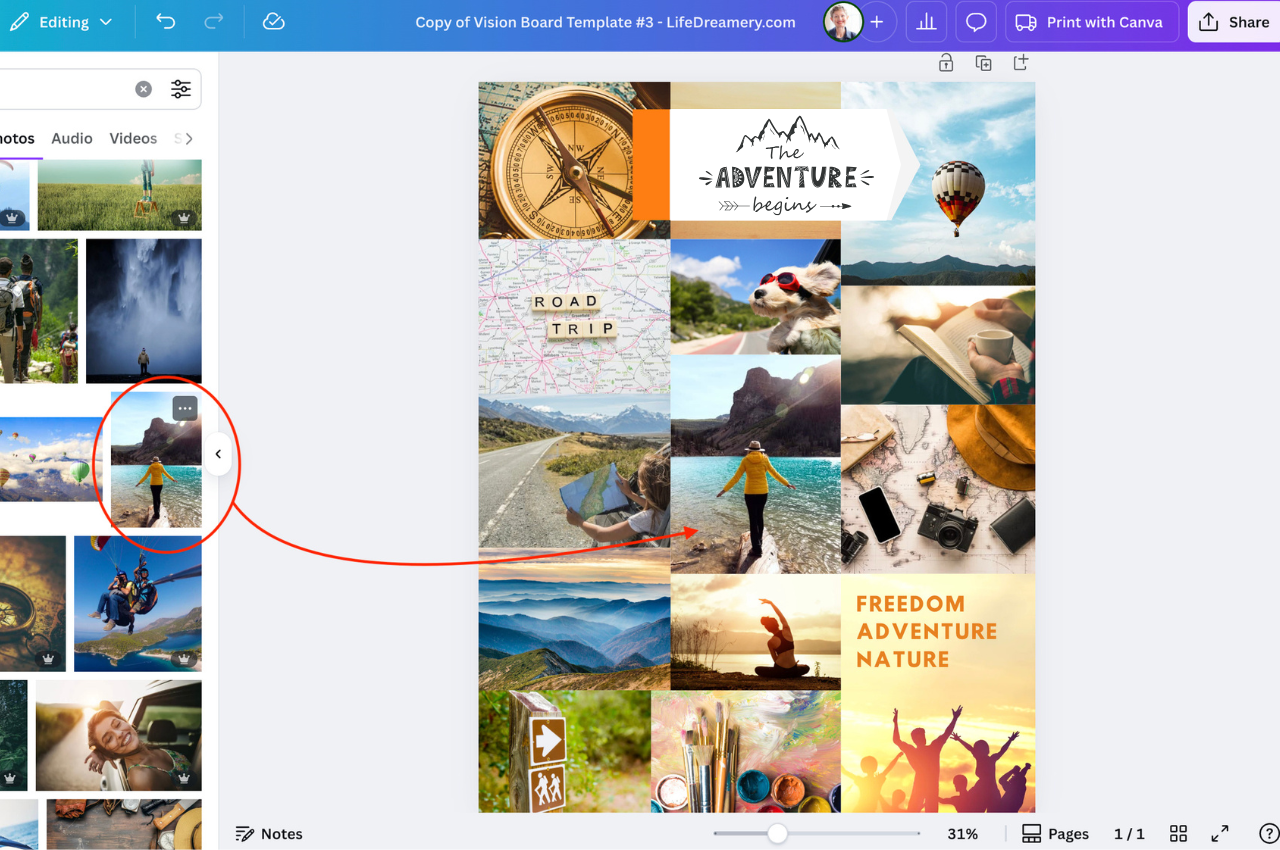Open the Pages view button
The image size is (1280, 850).
[1055, 834]
